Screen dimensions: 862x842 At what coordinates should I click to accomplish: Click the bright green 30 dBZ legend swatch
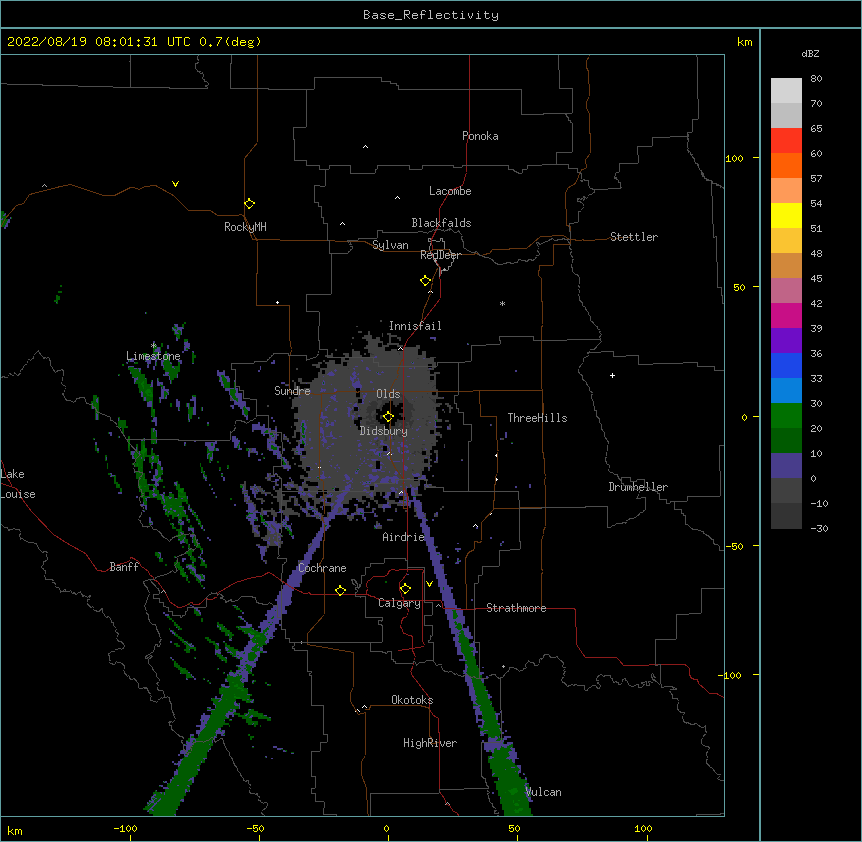786,416
